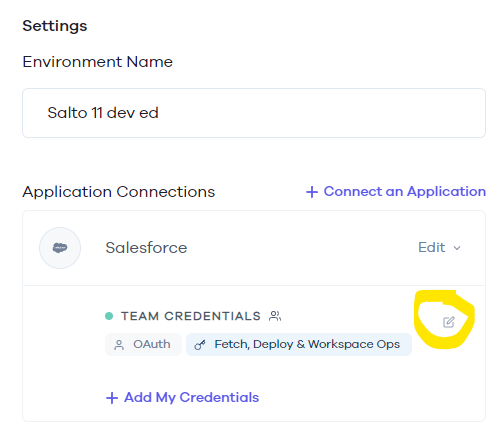Click the Add My Credentials link

point(182,397)
